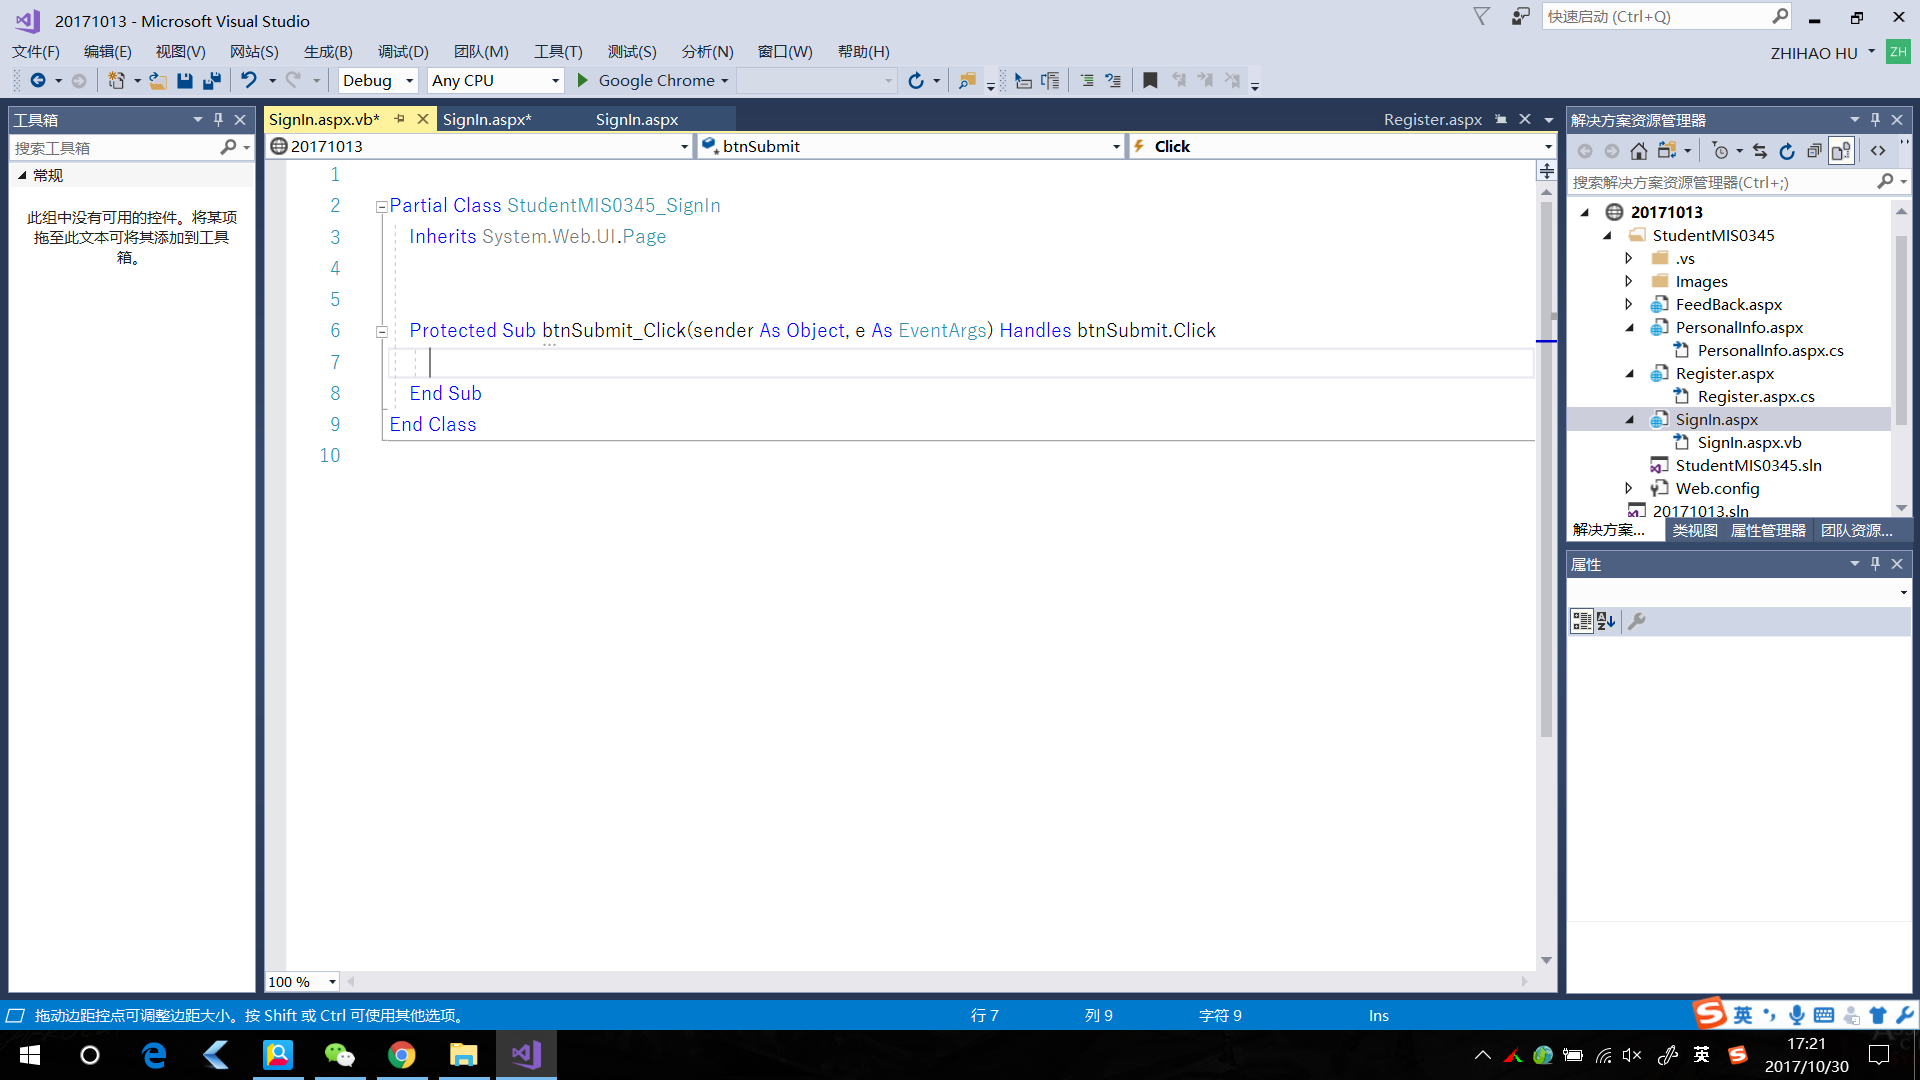The width and height of the screenshot is (1920, 1080).
Task: Toggle auto-hide pin for Toolbox panel
Action: click(x=218, y=119)
